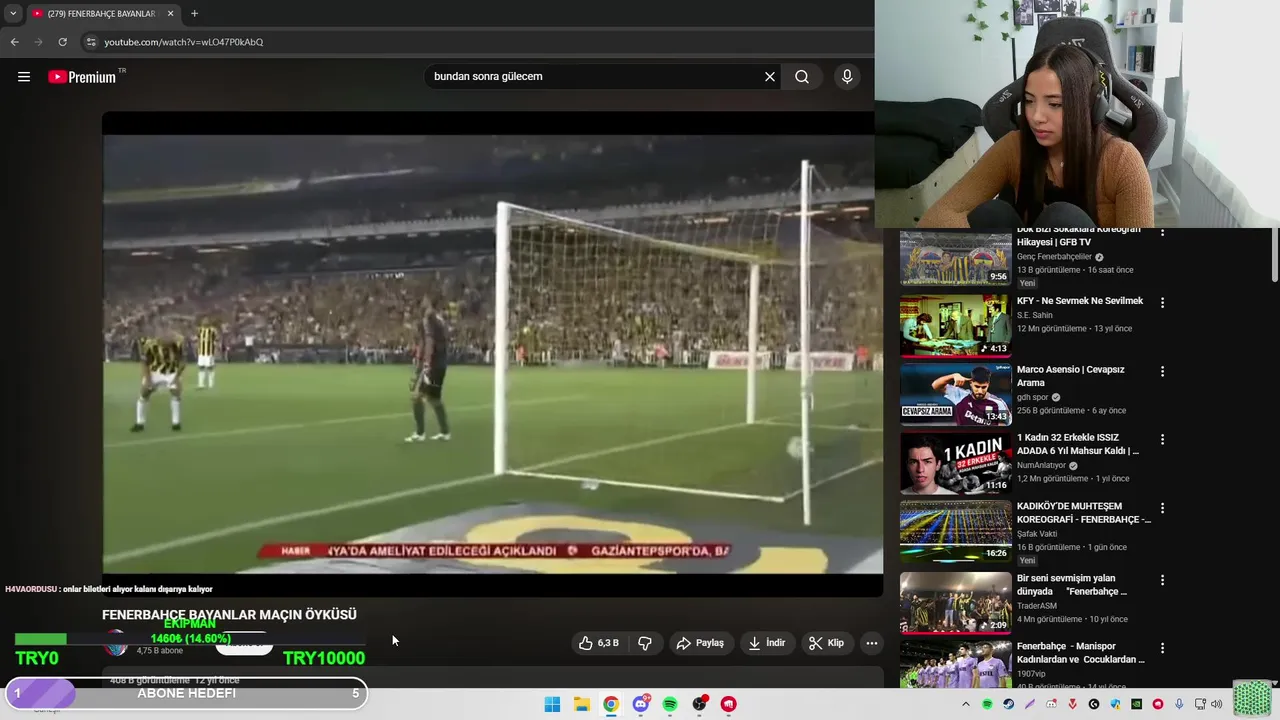Open the 'Marco Asensio | Cevapsız Arama' thumbnail
1280x720 pixels.
click(955, 394)
